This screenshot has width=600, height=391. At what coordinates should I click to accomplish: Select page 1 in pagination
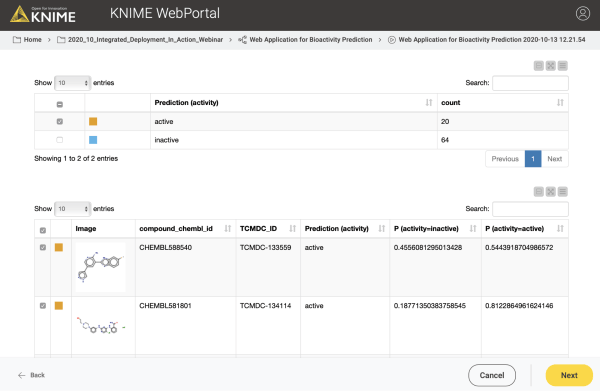point(533,159)
